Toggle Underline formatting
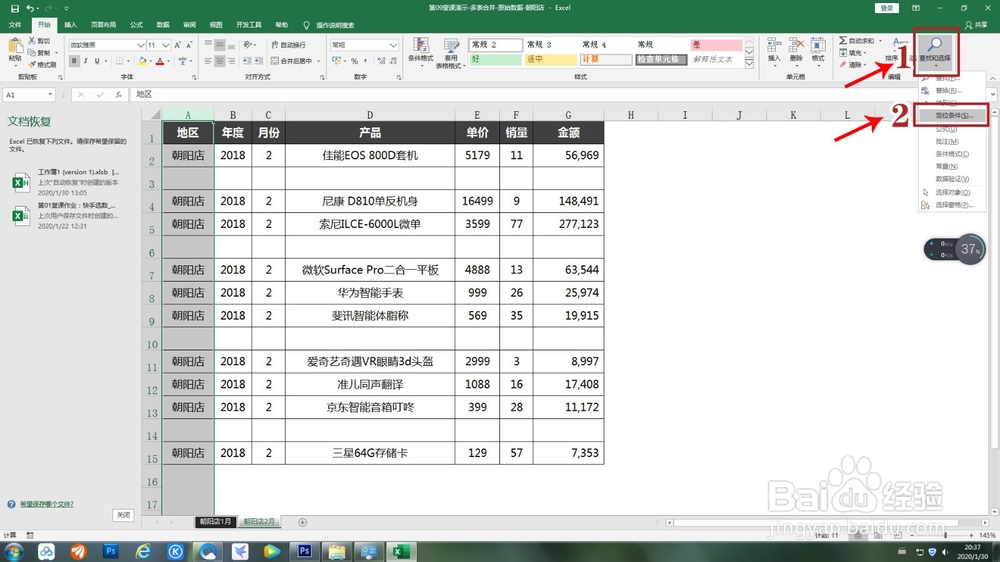Viewport: 1000px width, 562px height. [x=97, y=61]
